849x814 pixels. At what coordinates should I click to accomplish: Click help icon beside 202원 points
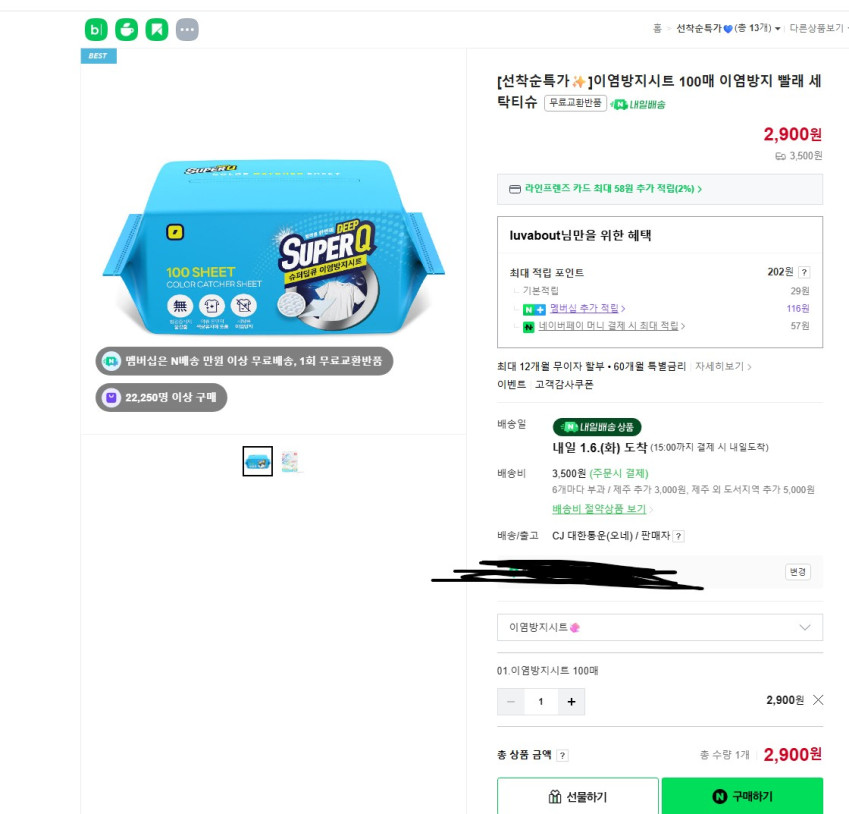804,272
